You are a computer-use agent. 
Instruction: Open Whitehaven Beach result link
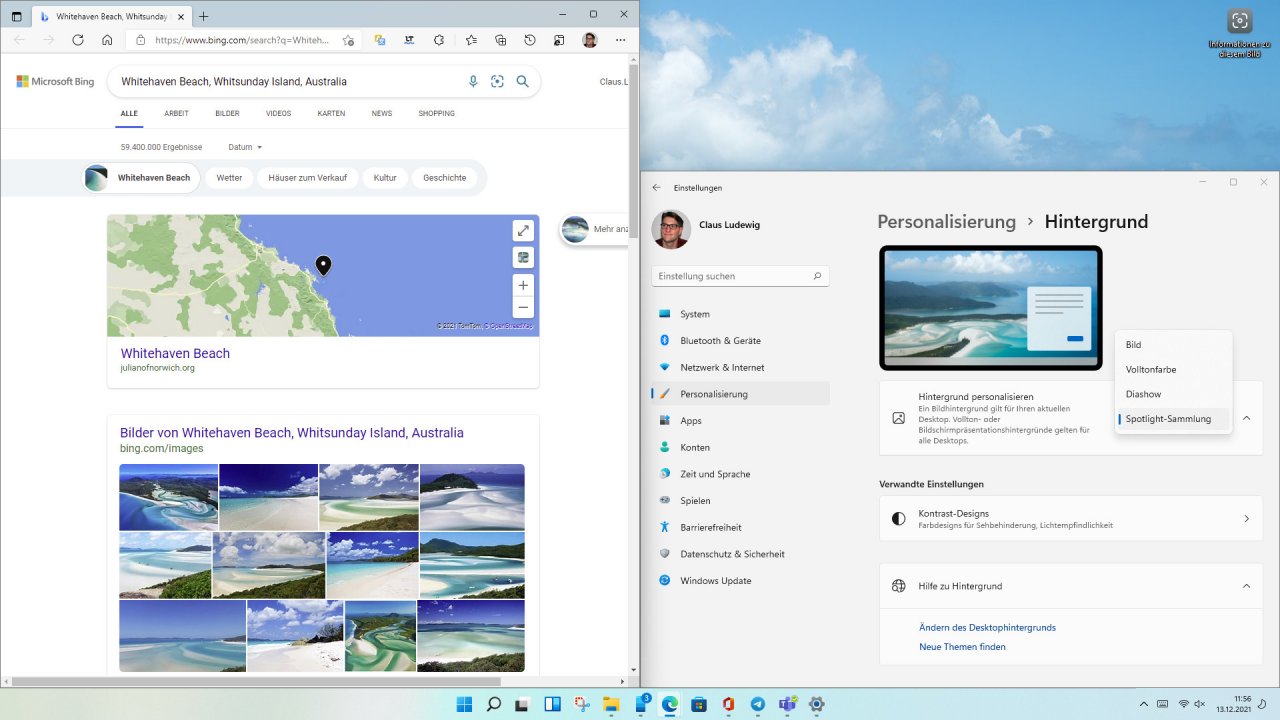pos(175,353)
